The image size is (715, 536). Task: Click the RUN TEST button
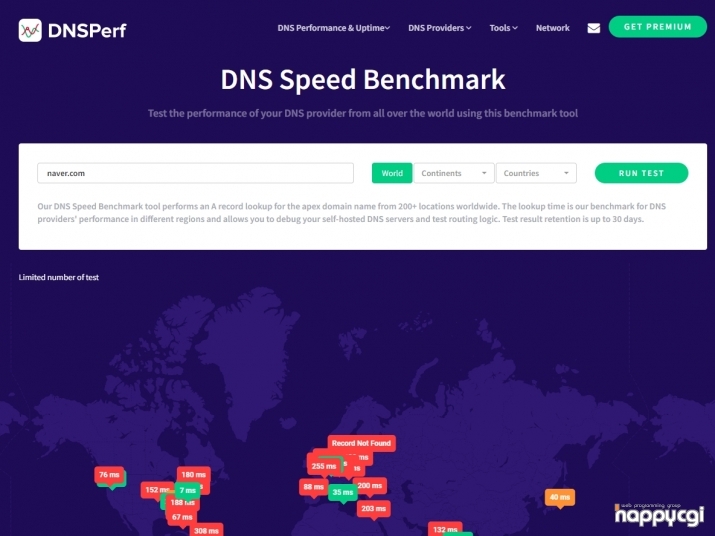point(641,173)
